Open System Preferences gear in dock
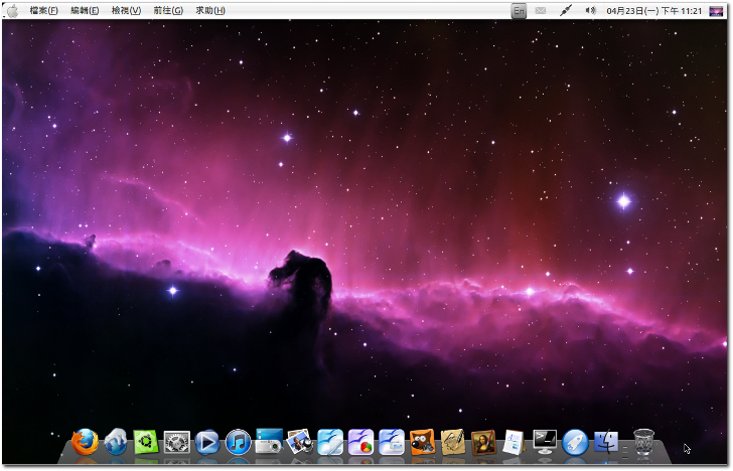Screen dimensions: 733x471 point(177,442)
